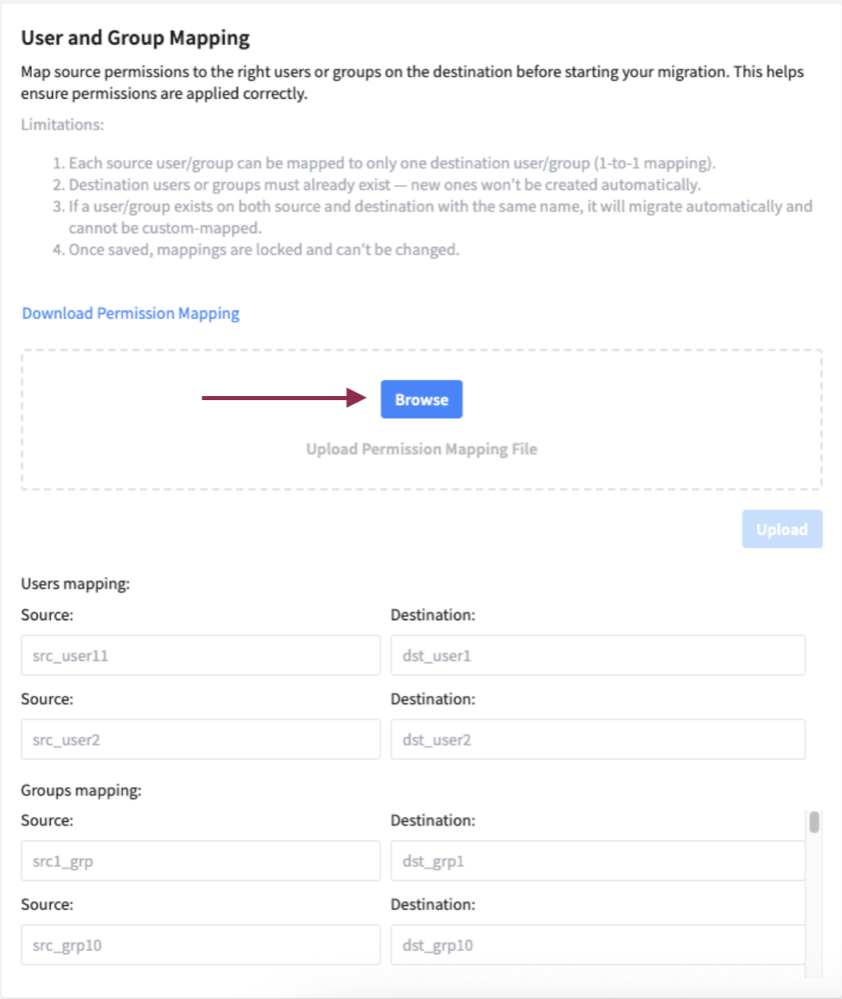Click the Upload button
842x999 pixels.
coord(782,529)
